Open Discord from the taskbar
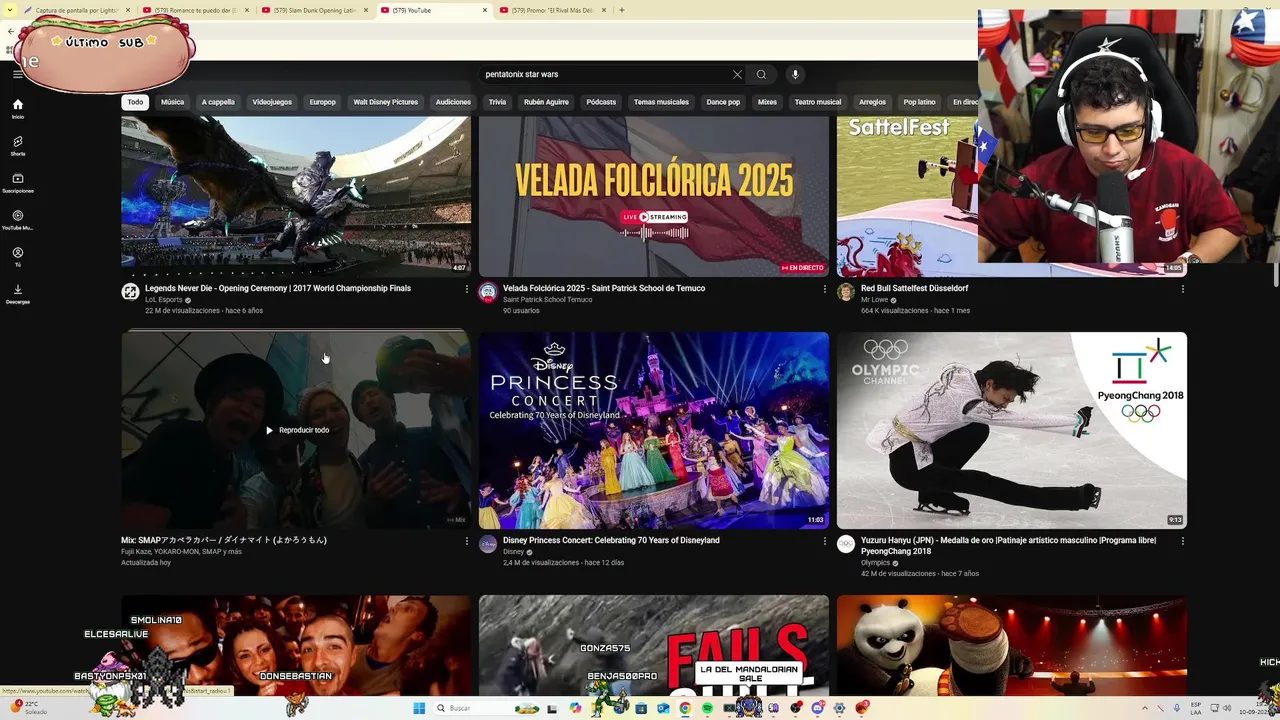This screenshot has width=1280, height=720. (817, 708)
